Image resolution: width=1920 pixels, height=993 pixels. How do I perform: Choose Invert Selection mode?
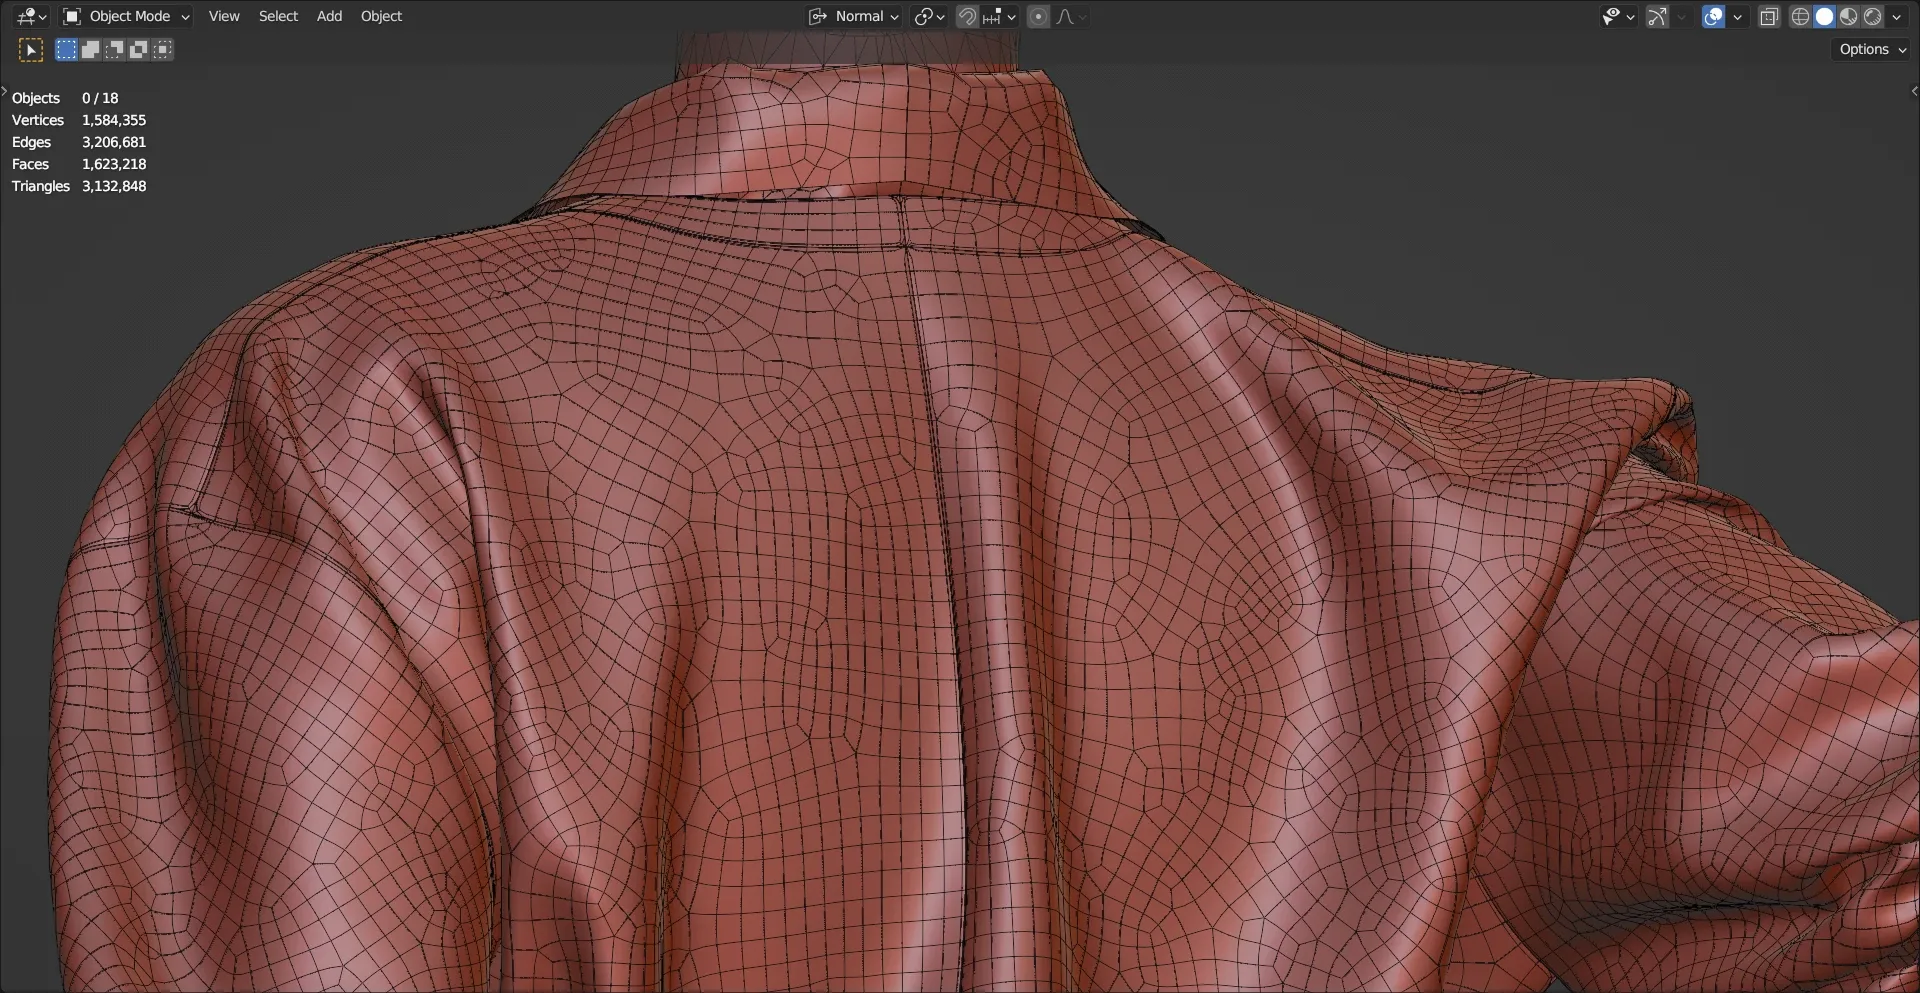pyautogui.click(x=138, y=49)
